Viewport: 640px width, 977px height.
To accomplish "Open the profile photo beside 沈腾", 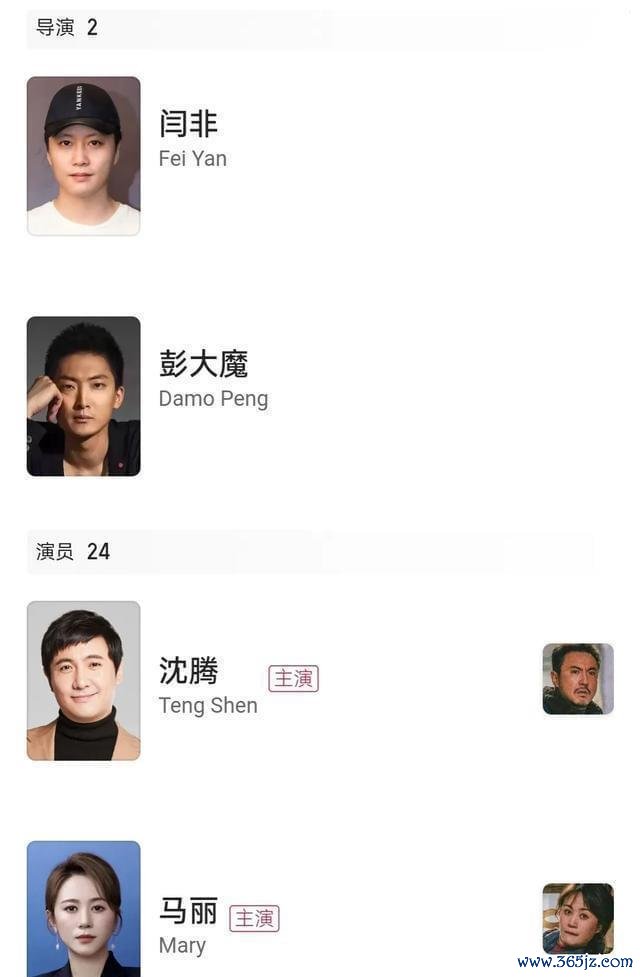I will [84, 680].
